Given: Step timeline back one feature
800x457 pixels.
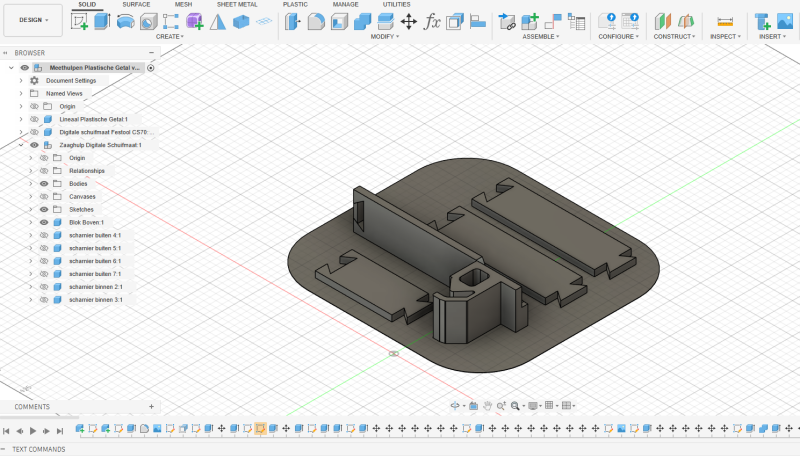Looking at the screenshot, I should (x=19, y=431).
